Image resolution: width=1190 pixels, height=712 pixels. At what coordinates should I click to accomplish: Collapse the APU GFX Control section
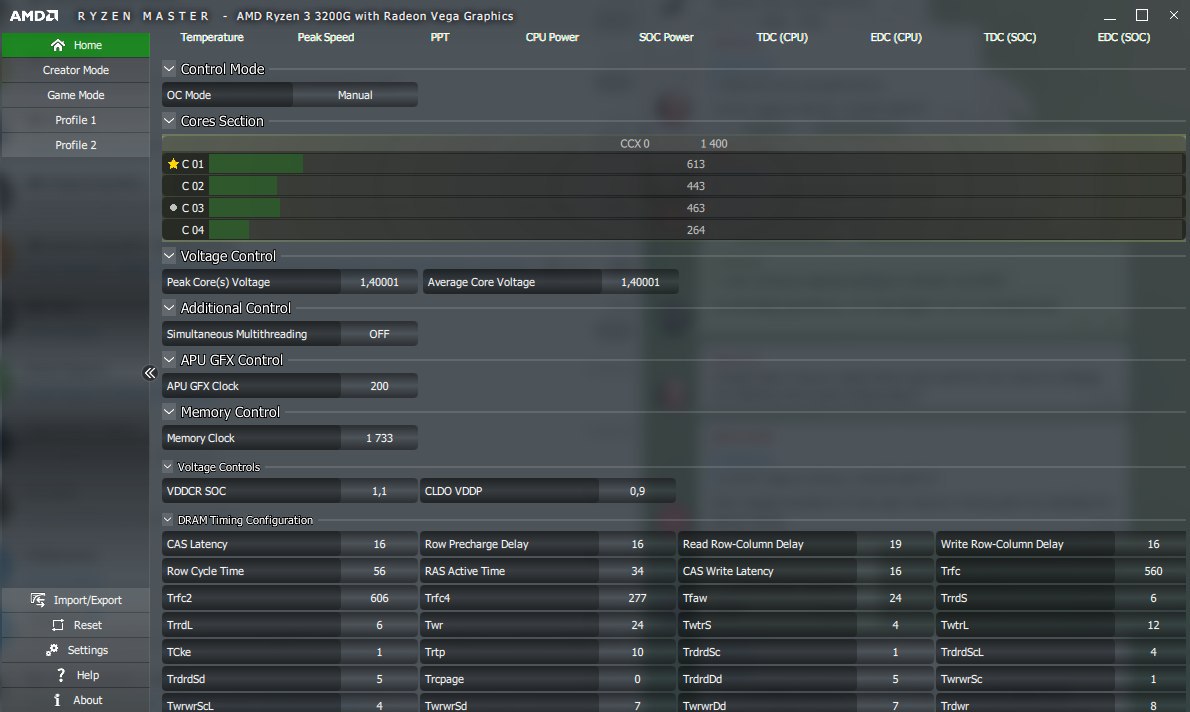[169, 360]
